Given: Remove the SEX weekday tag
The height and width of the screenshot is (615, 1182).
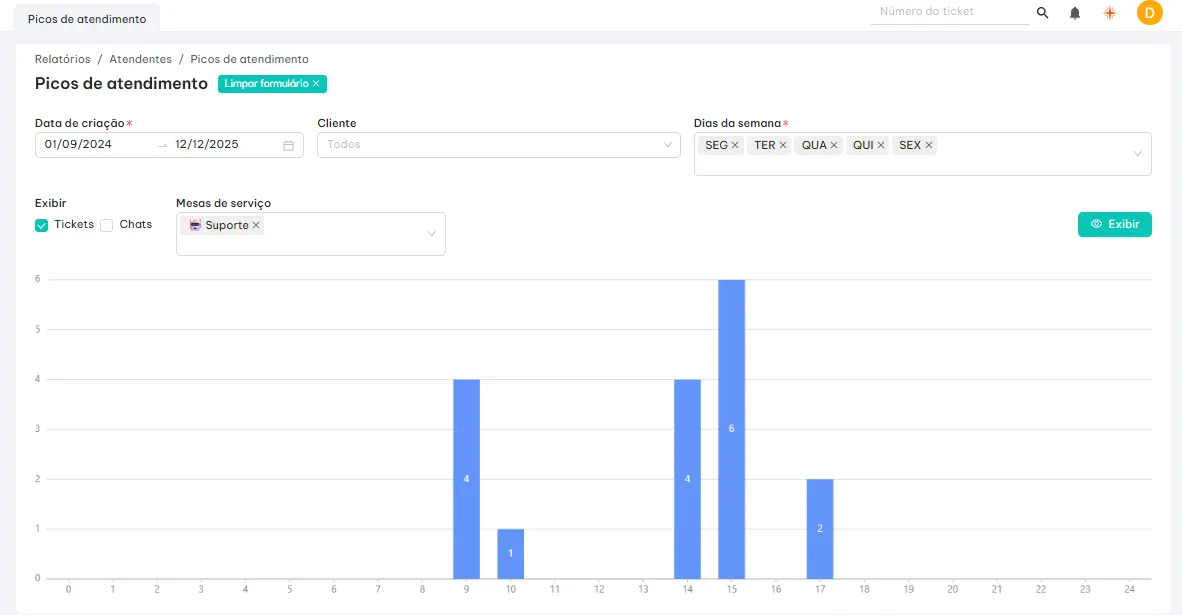Looking at the screenshot, I should click(x=929, y=145).
